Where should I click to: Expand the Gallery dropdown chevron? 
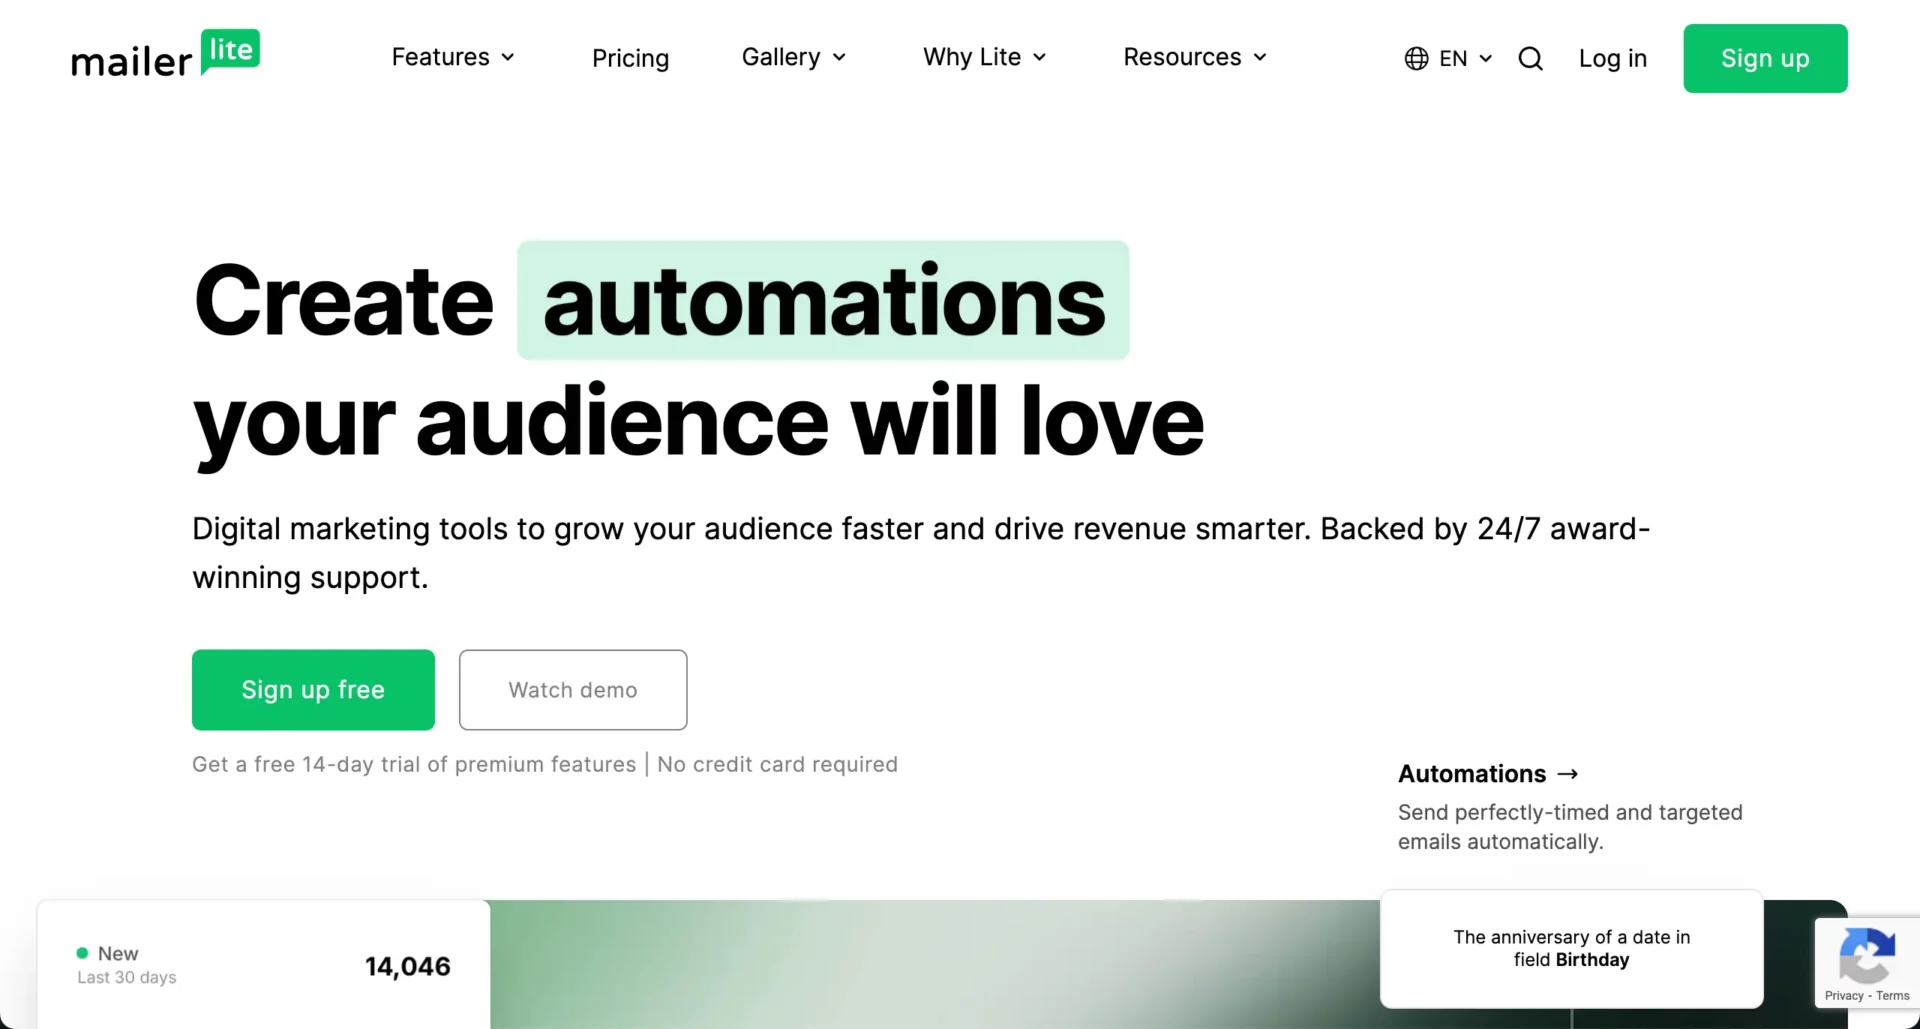pyautogui.click(x=839, y=58)
